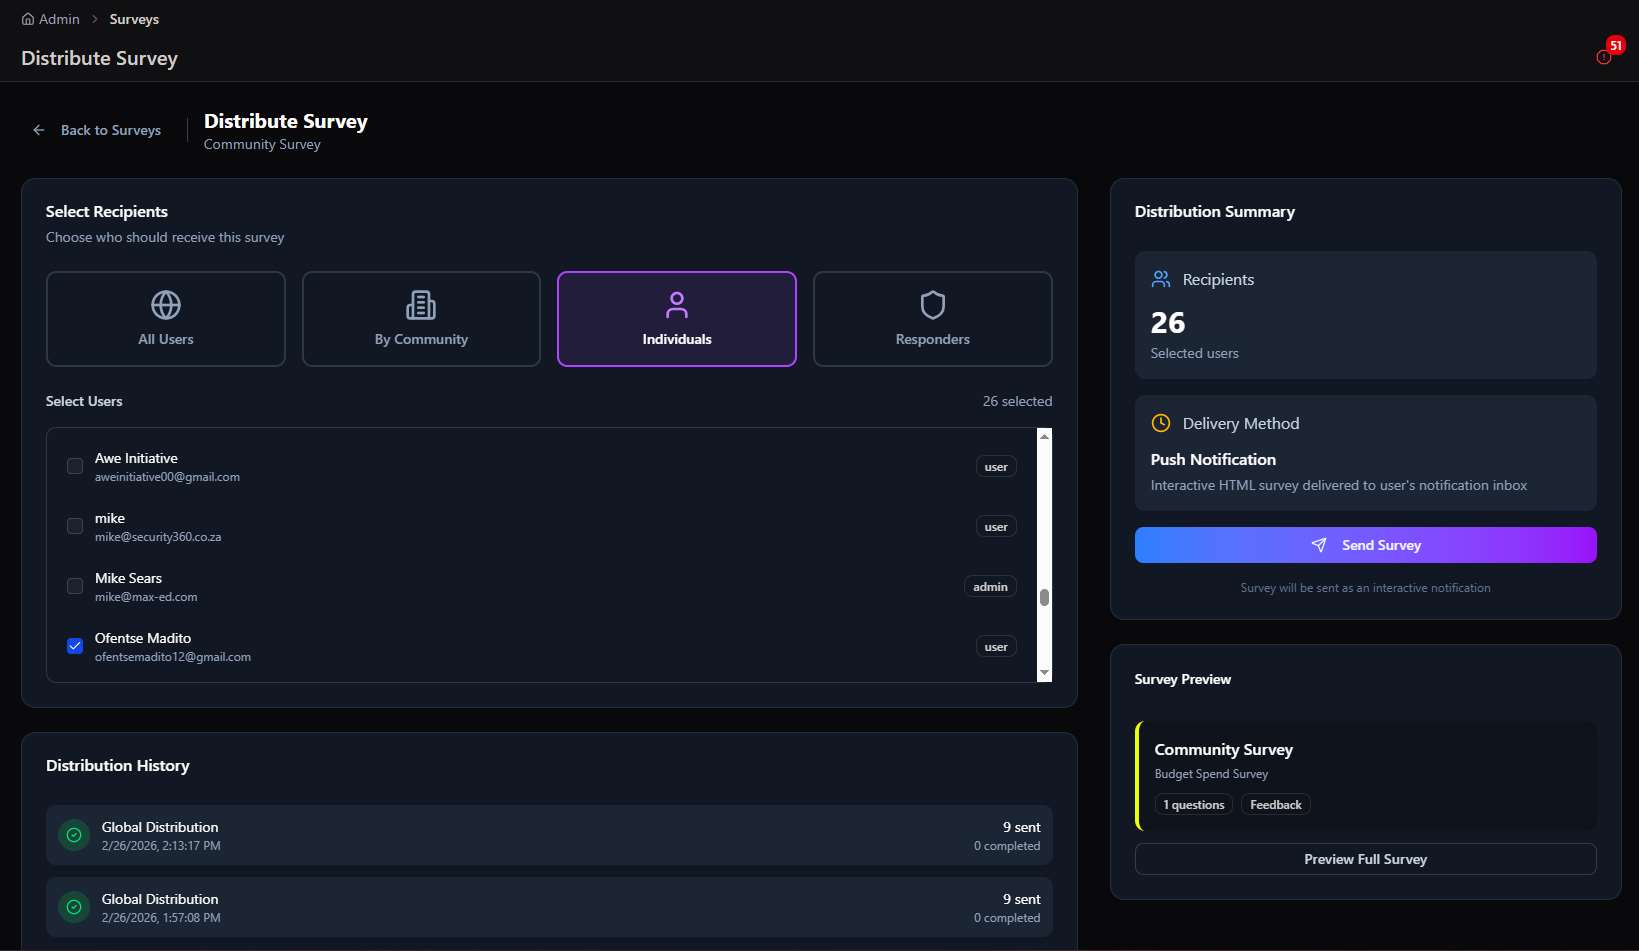Click the person icon for Individuals
The height and width of the screenshot is (951, 1639).
pyautogui.click(x=677, y=304)
